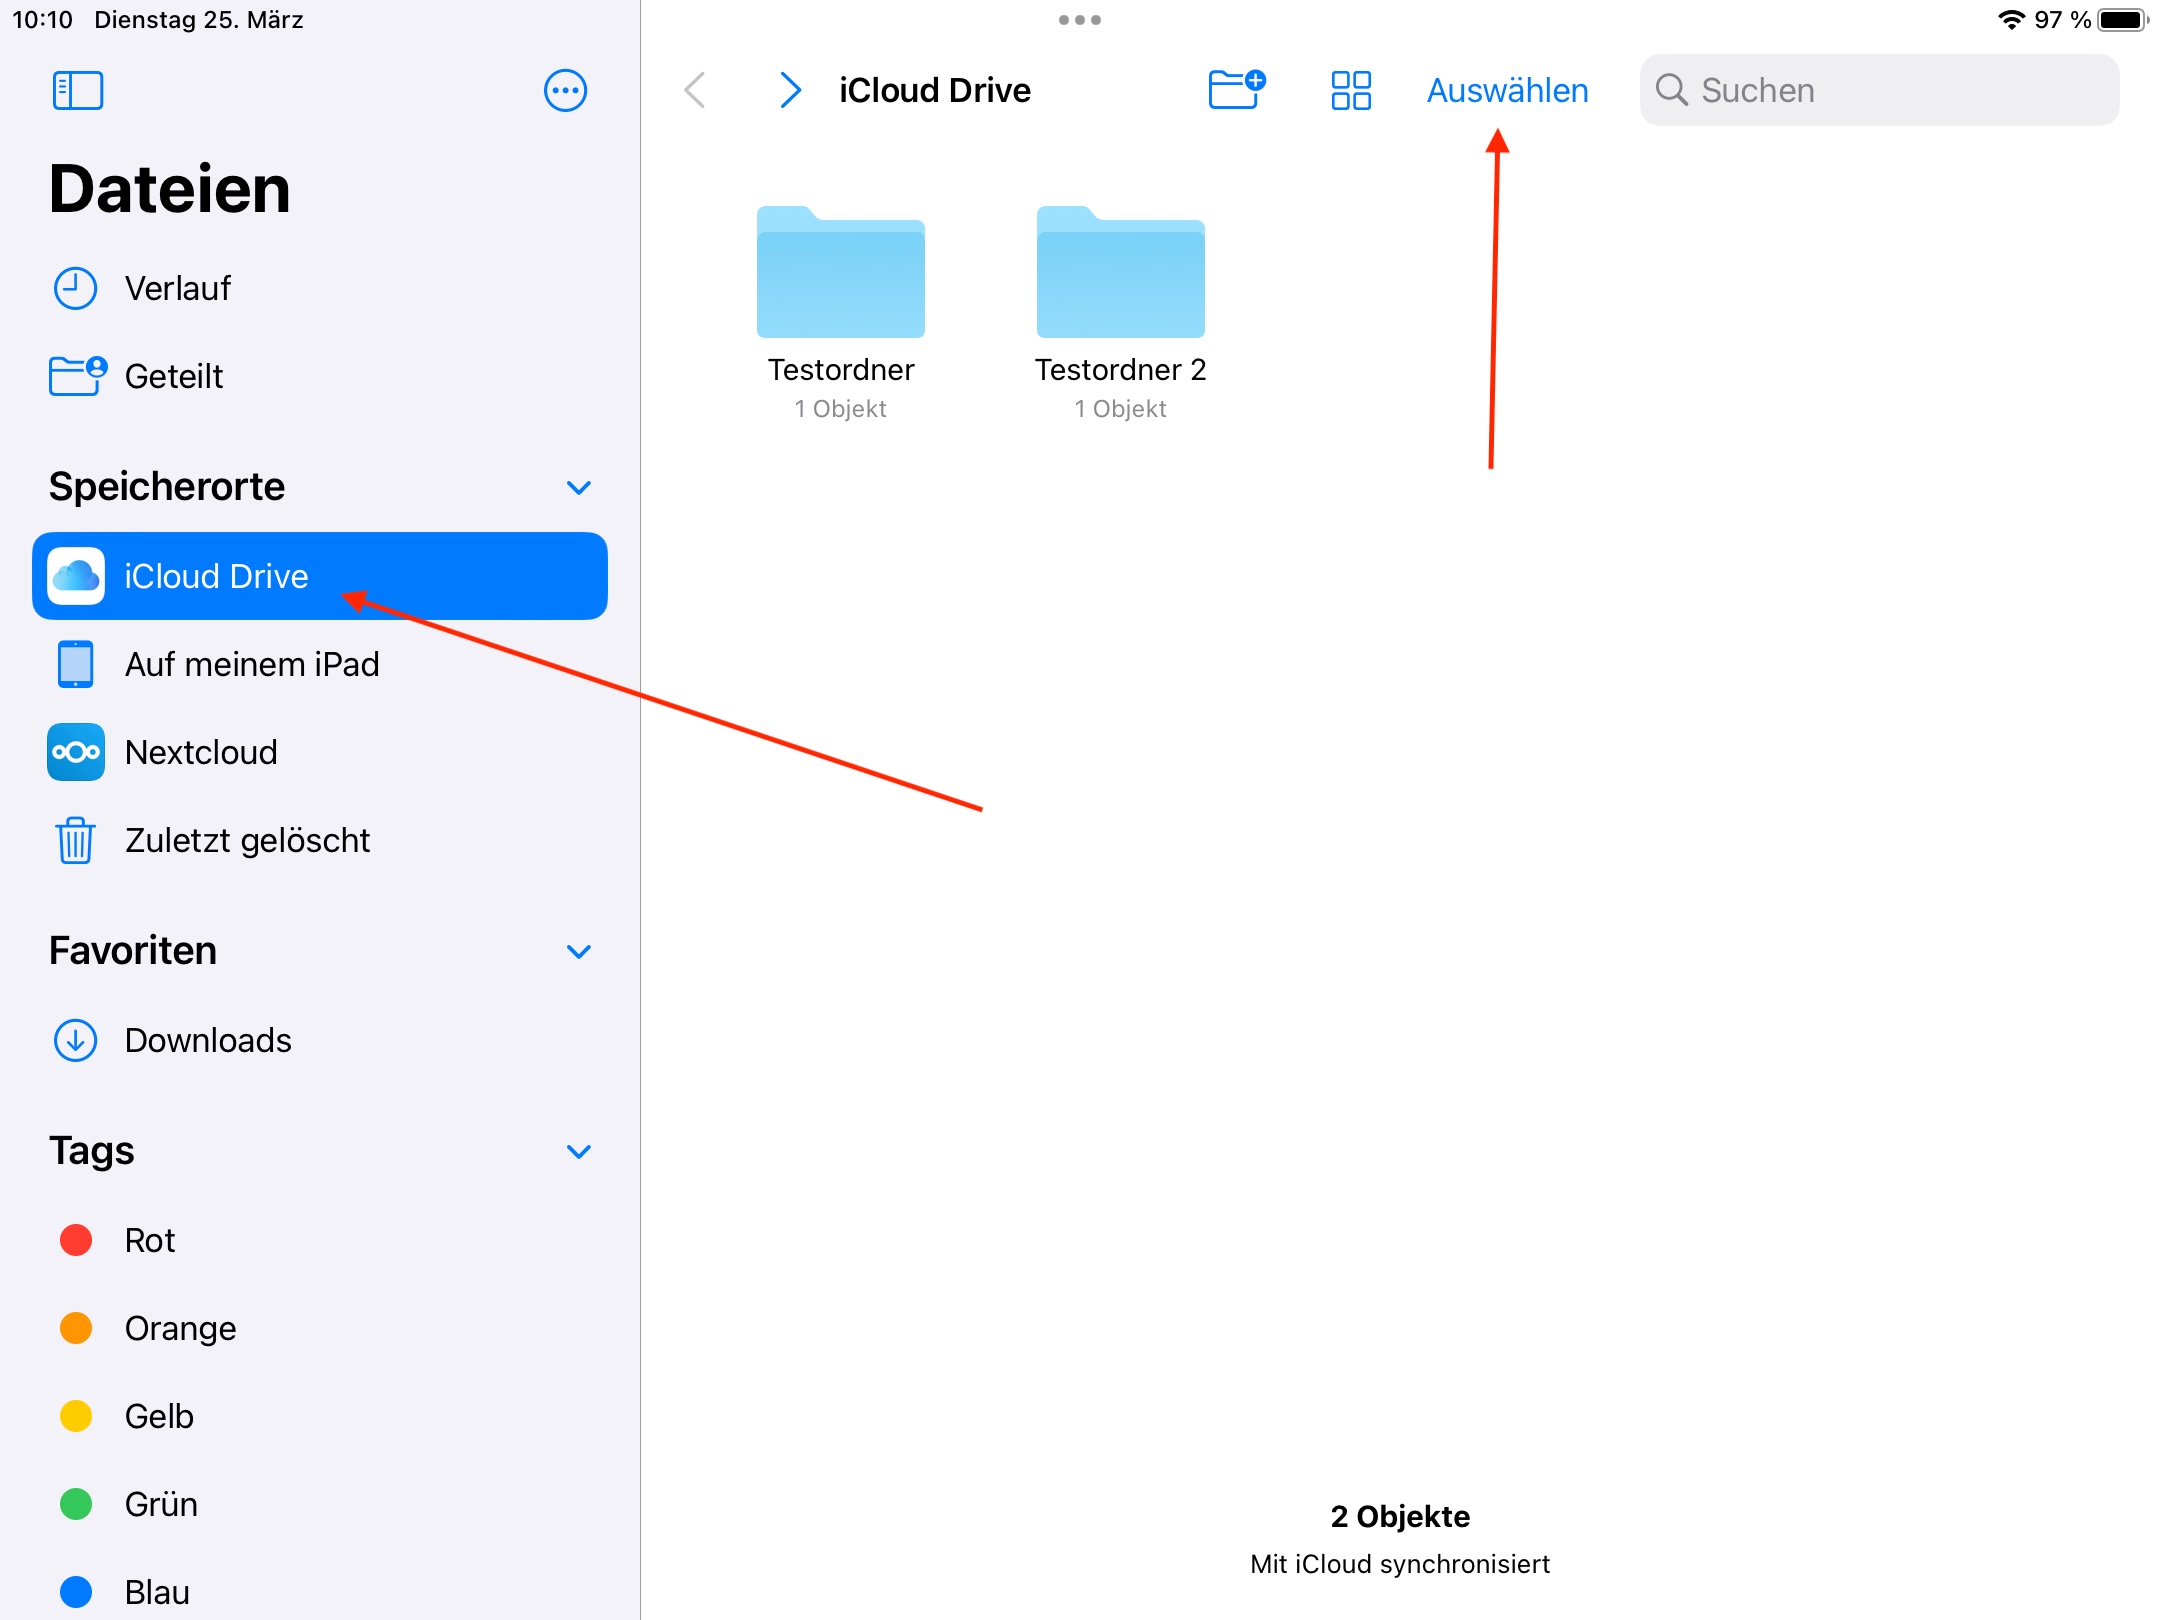Collapse the Tags section
Screen dimensions: 2160x1620
[x=579, y=1151]
